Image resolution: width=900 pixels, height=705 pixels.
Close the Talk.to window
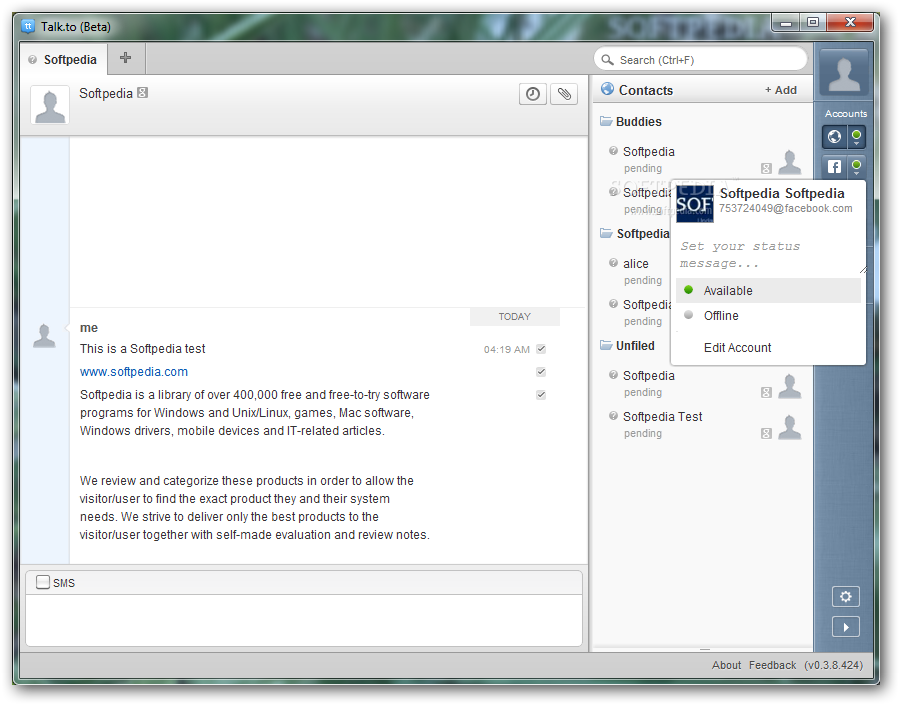click(850, 23)
